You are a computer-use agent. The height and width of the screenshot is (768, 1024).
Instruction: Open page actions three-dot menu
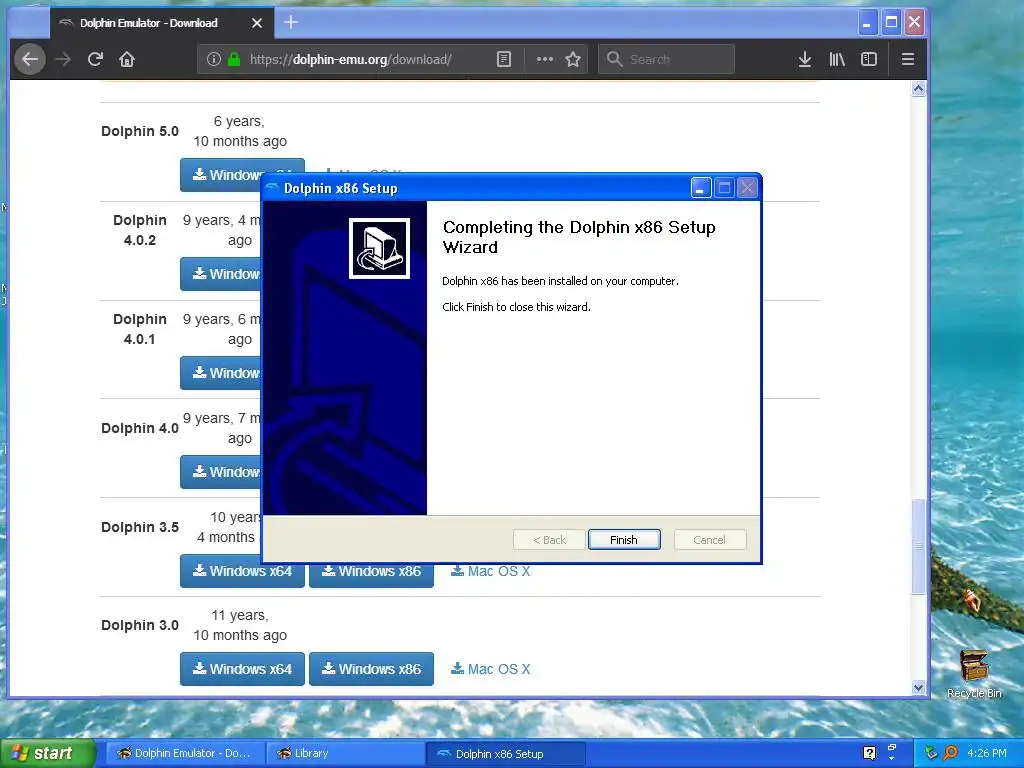tap(545, 59)
